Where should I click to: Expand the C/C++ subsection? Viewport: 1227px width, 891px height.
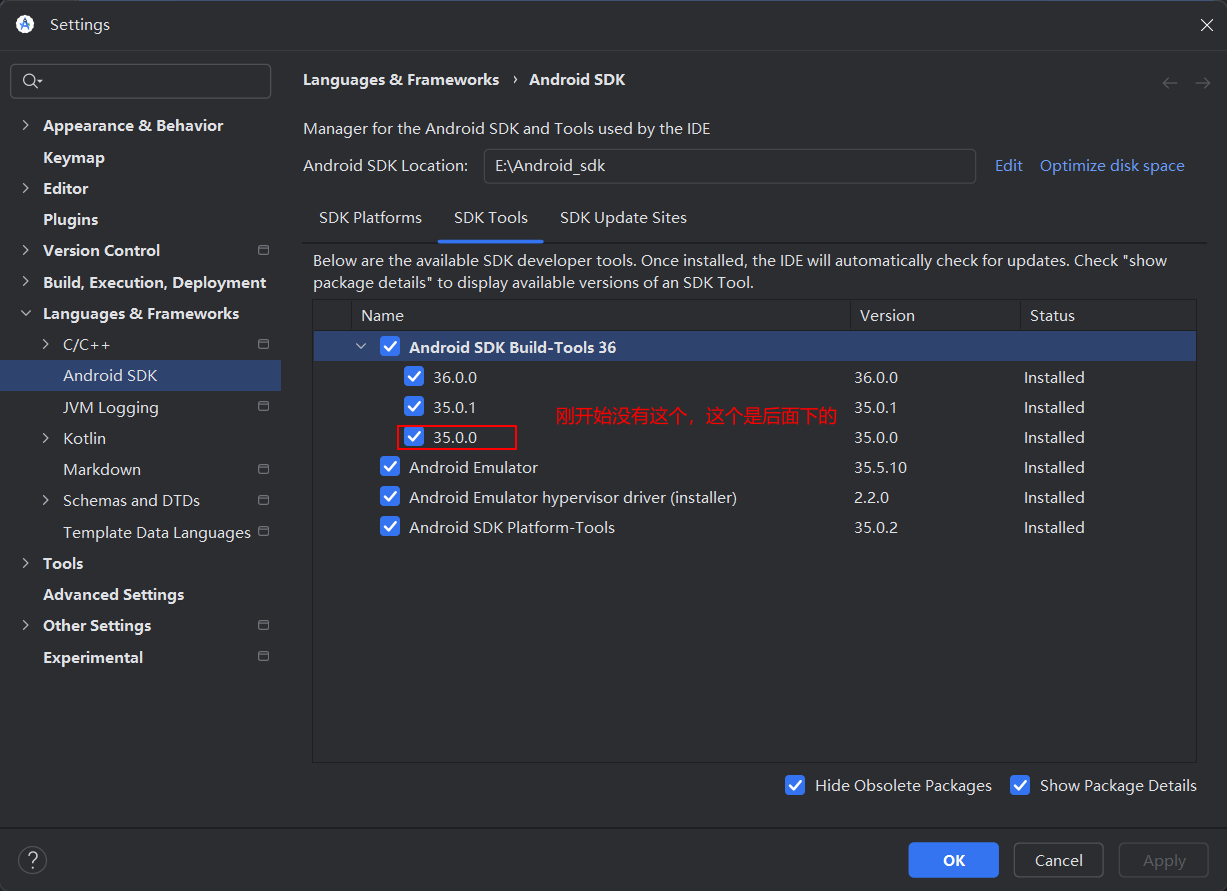(x=46, y=344)
